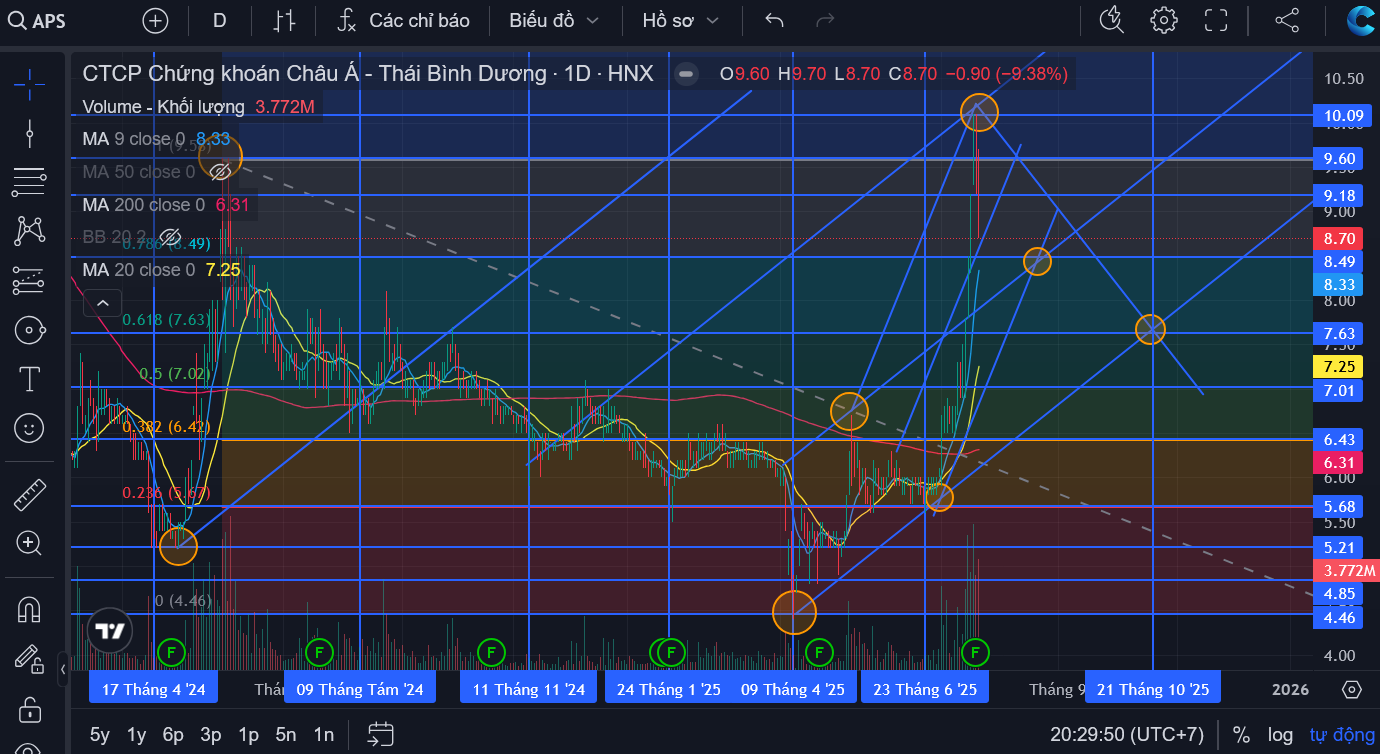The height and width of the screenshot is (754, 1380).
Task: Click the F event marker nearest the 17 Tháng 4 '24 label
Action: click(171, 653)
